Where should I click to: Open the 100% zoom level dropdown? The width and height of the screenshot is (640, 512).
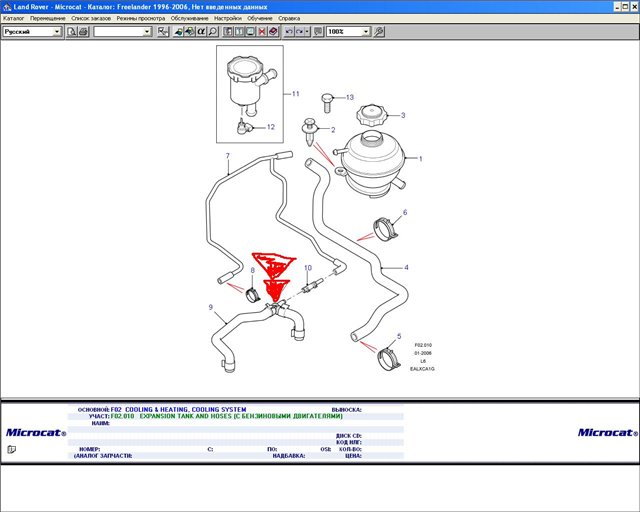tap(366, 31)
